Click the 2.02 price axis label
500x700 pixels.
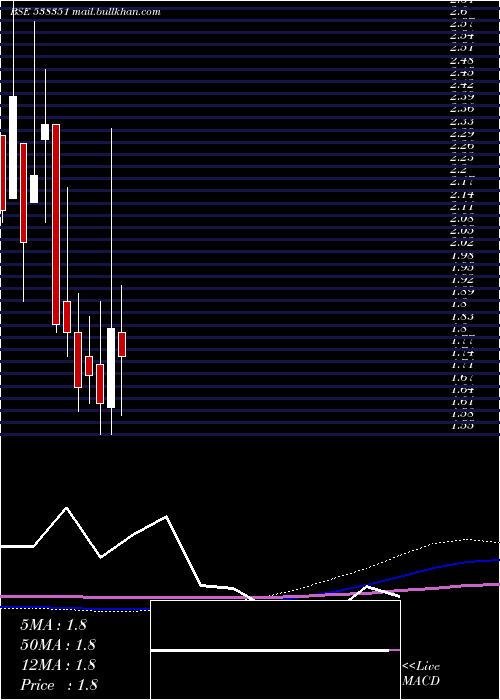click(462, 243)
